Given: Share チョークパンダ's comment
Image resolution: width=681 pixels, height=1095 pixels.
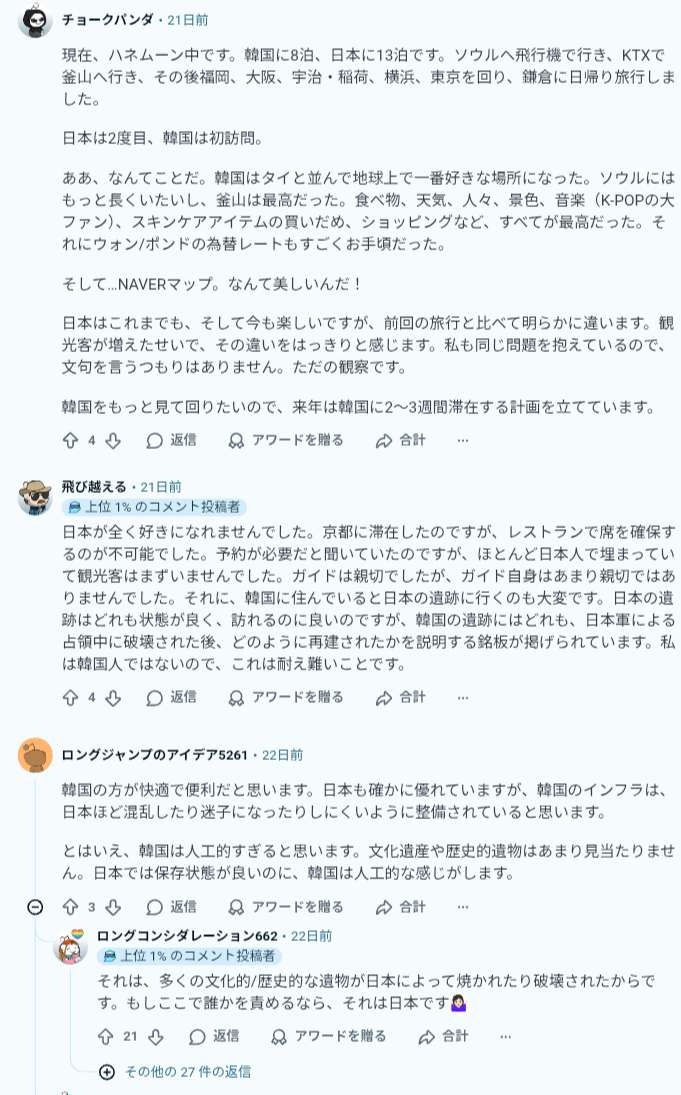Looking at the screenshot, I should coord(400,440).
